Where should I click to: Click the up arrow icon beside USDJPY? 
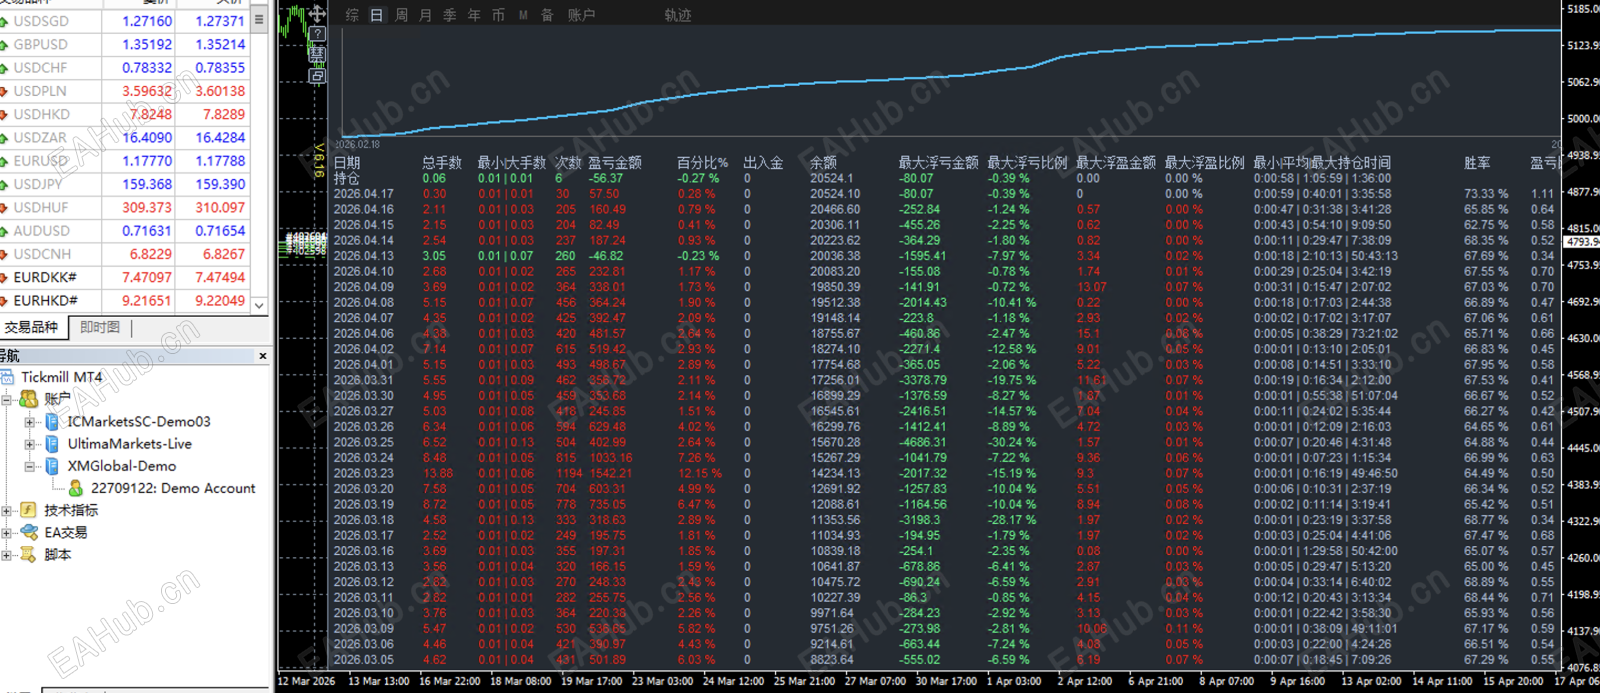pyautogui.click(x=4, y=184)
